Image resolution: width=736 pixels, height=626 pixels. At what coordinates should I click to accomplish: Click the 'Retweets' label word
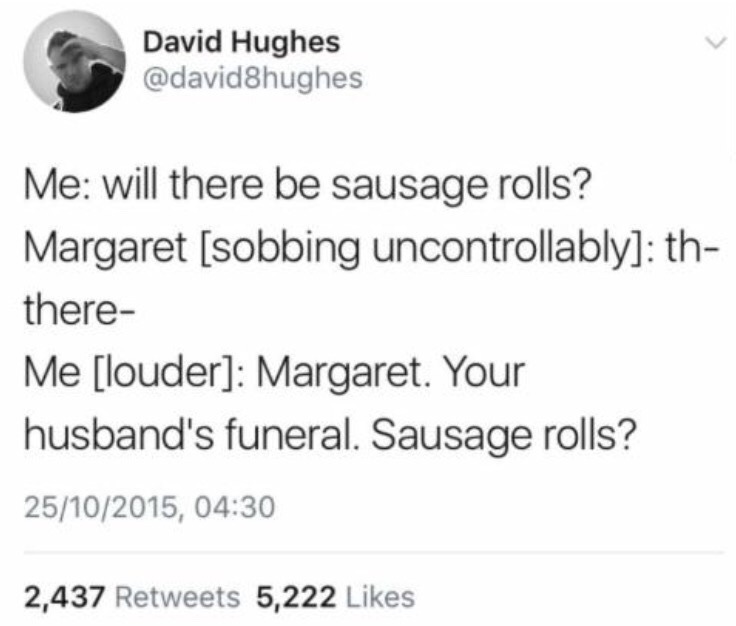pyautogui.click(x=177, y=597)
